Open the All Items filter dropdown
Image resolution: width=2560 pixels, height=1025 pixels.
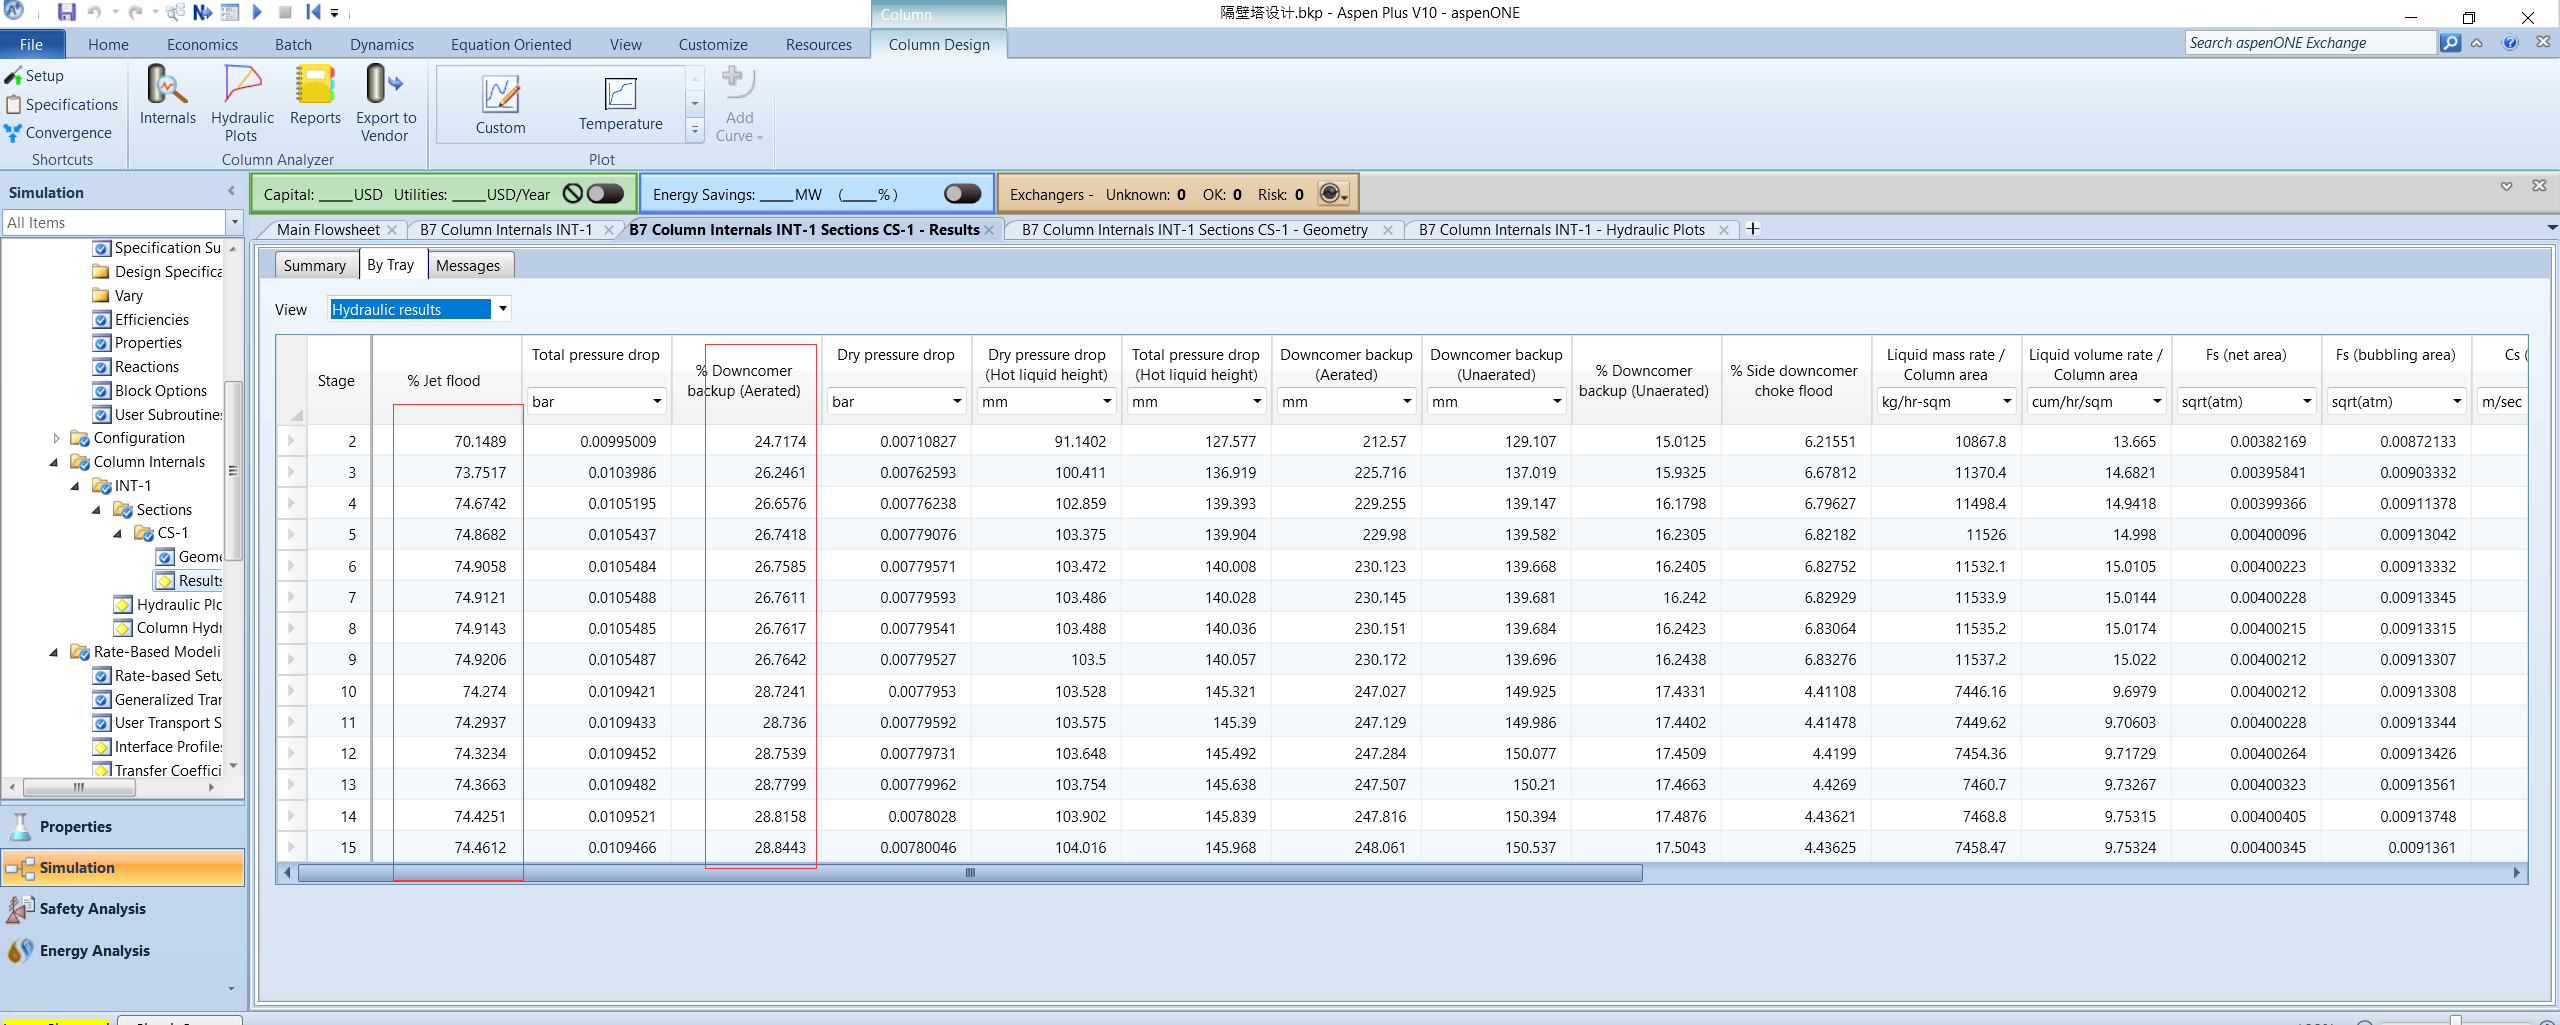click(x=234, y=222)
